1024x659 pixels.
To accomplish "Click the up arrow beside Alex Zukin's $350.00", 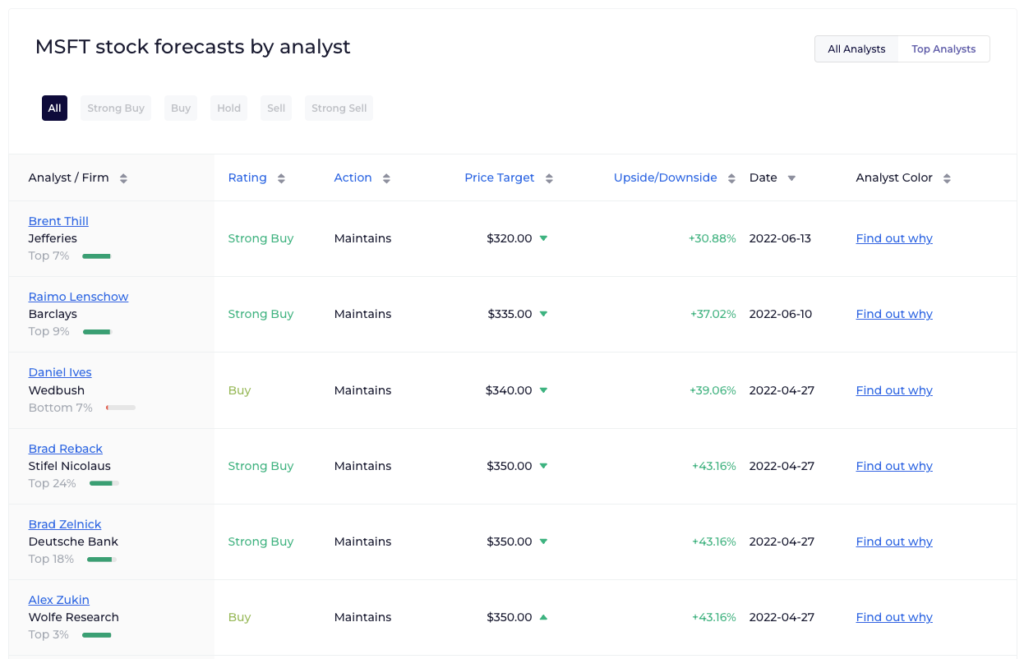I will pos(543,617).
